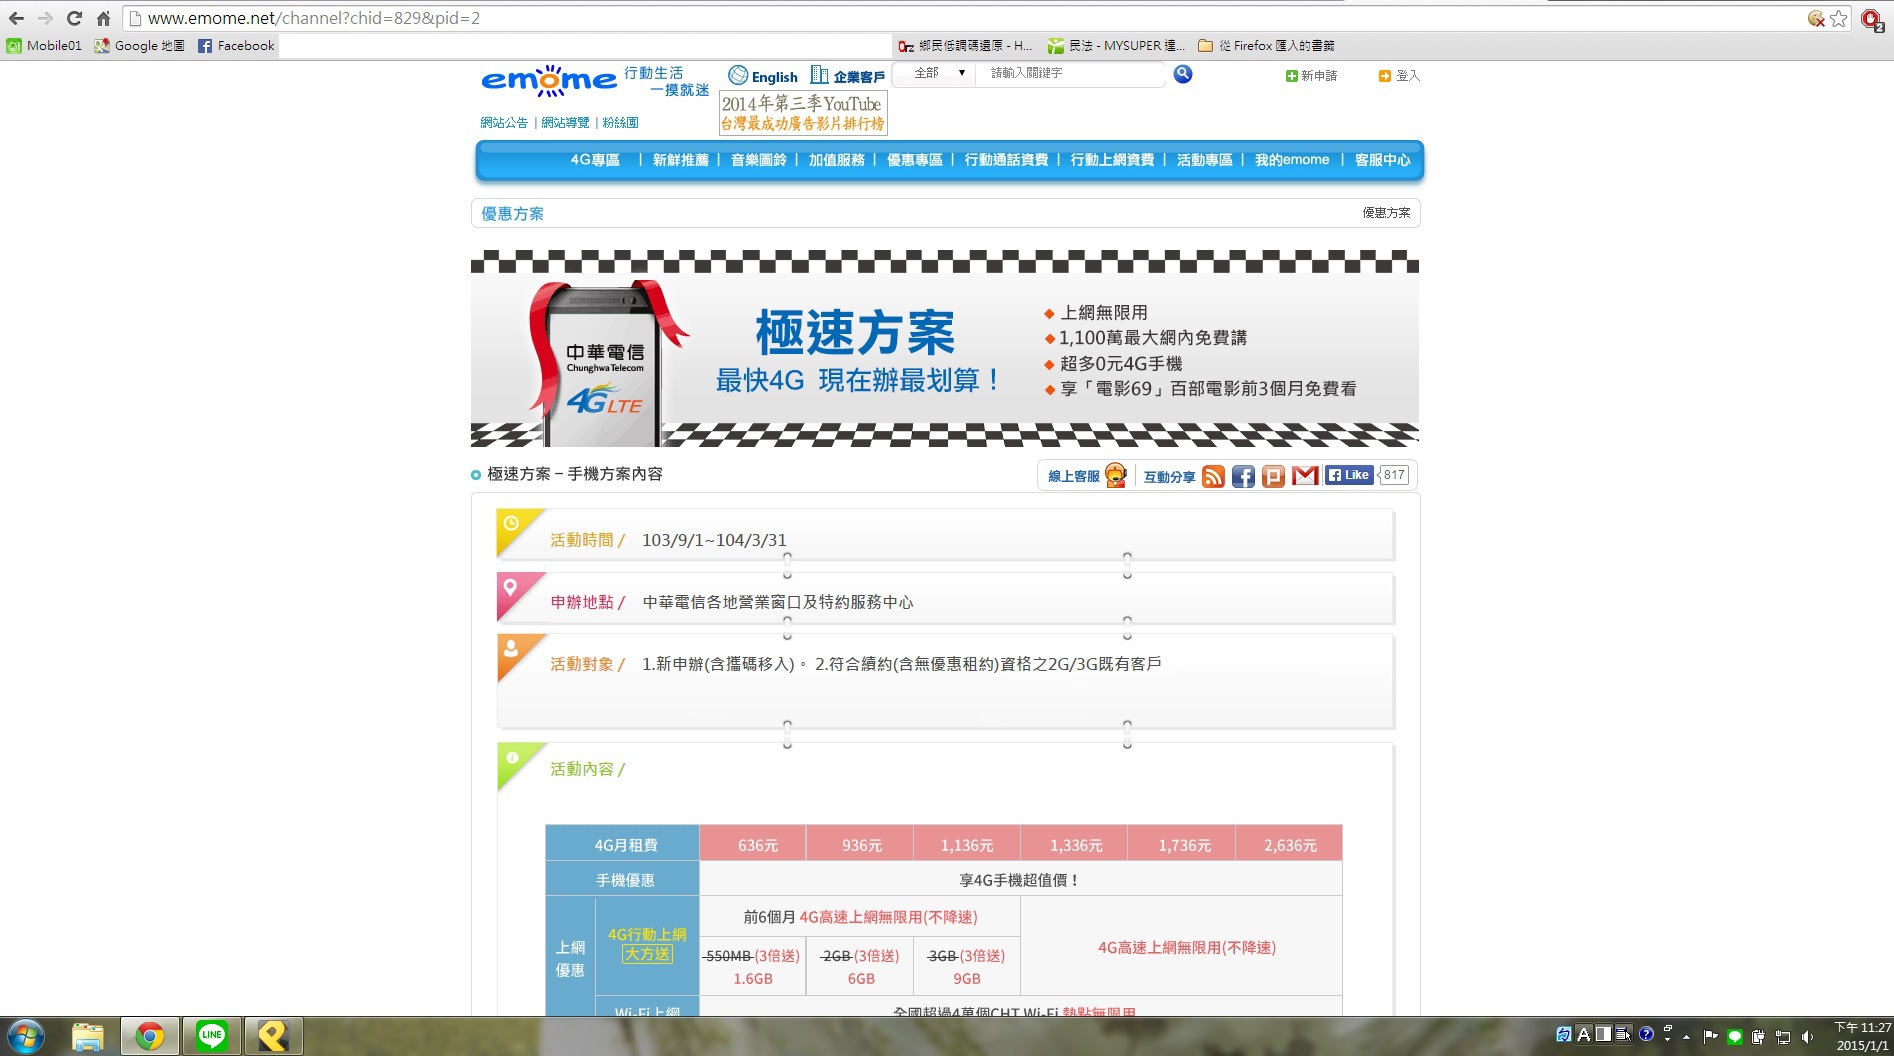
Task: Open Firefox imported bookmarks folder
Action: (1266, 46)
